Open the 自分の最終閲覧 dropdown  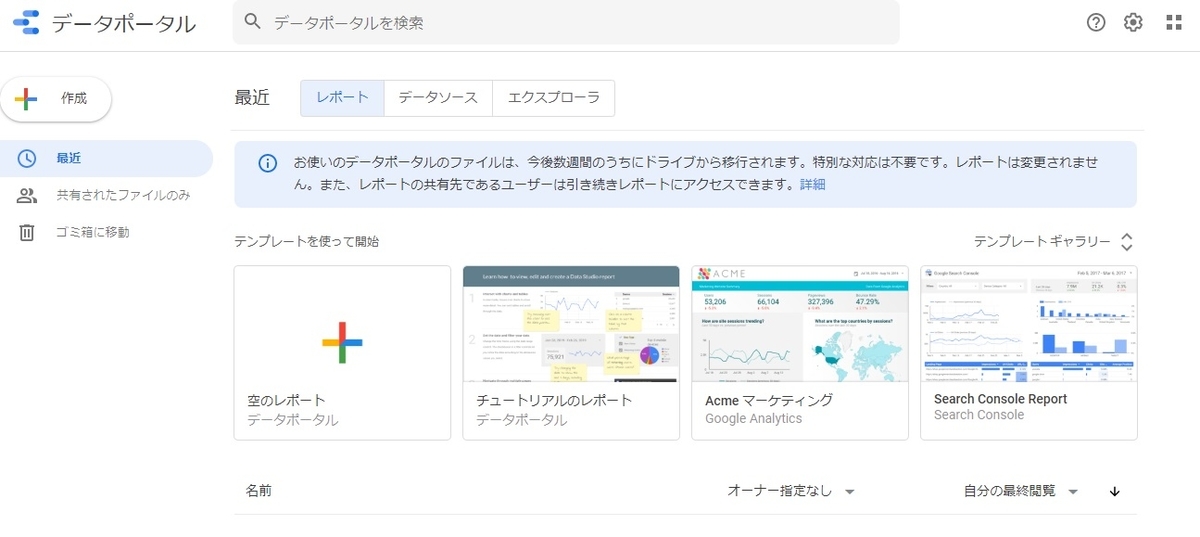[x=1021, y=491]
